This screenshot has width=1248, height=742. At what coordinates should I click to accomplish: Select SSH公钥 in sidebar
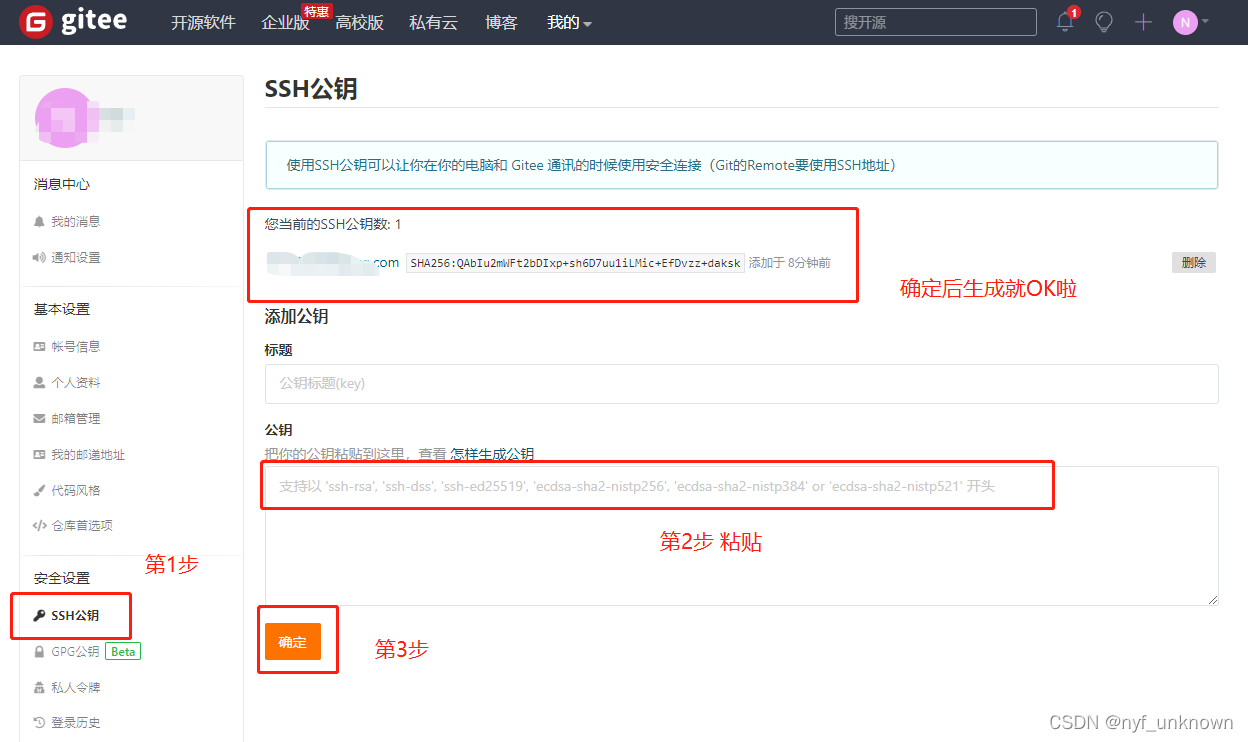click(x=75, y=615)
